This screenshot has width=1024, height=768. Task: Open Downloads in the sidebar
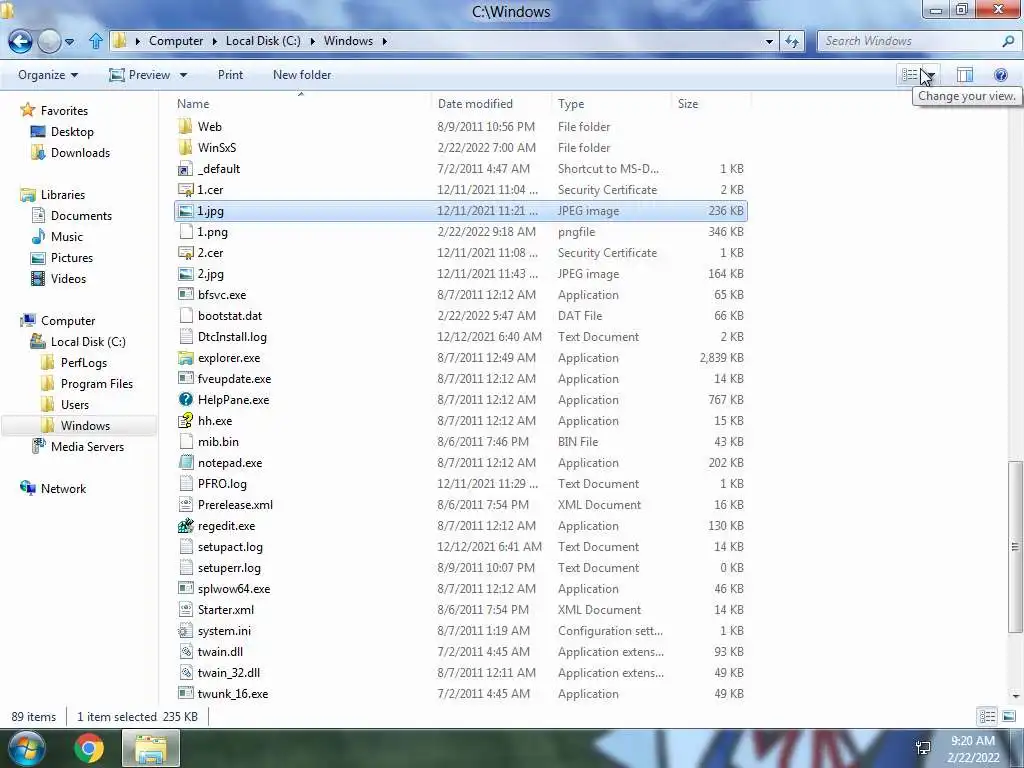pyautogui.click(x=80, y=153)
